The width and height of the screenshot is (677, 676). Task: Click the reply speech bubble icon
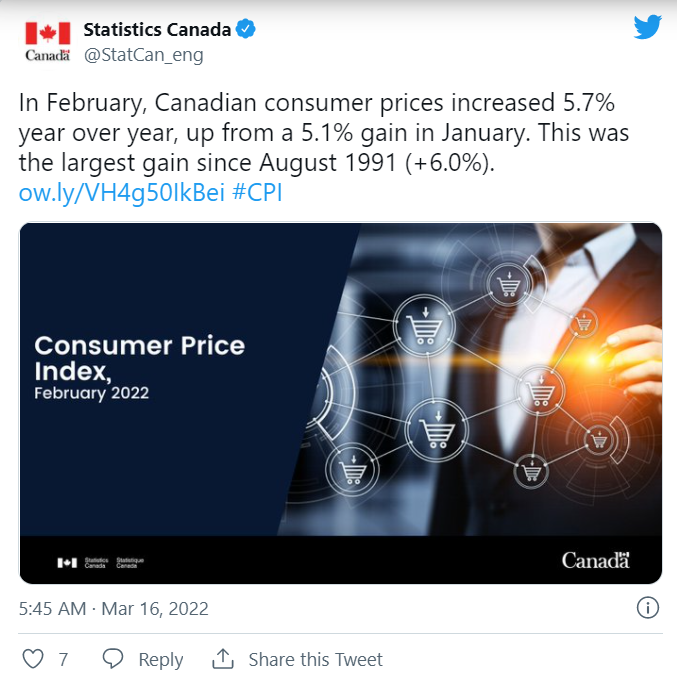[x=113, y=659]
